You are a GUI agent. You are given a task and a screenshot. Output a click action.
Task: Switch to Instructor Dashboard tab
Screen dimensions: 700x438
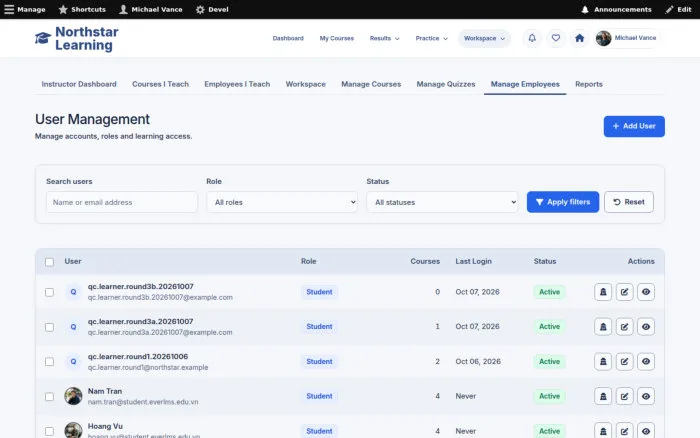79,84
